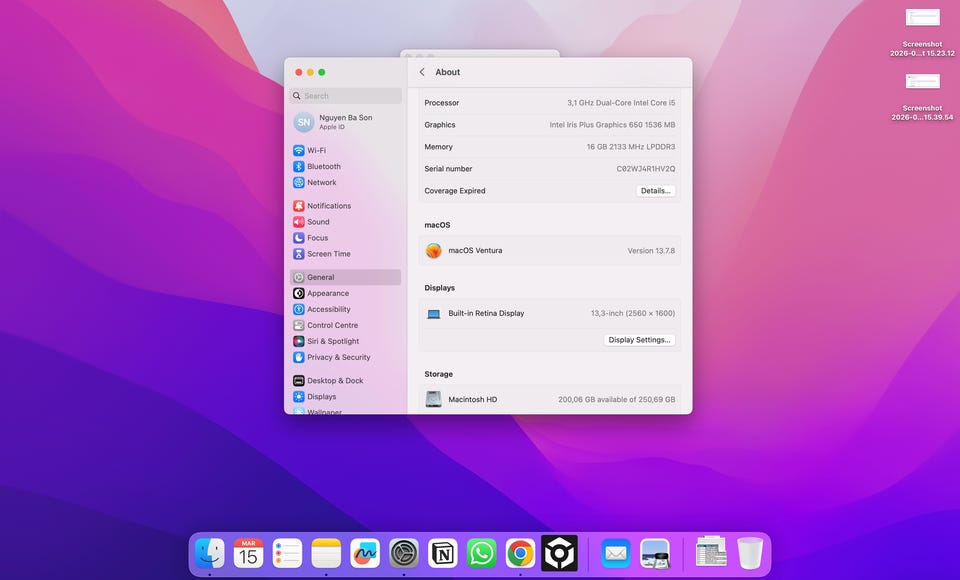
Task: Open Screen Time settings
Action: click(328, 254)
